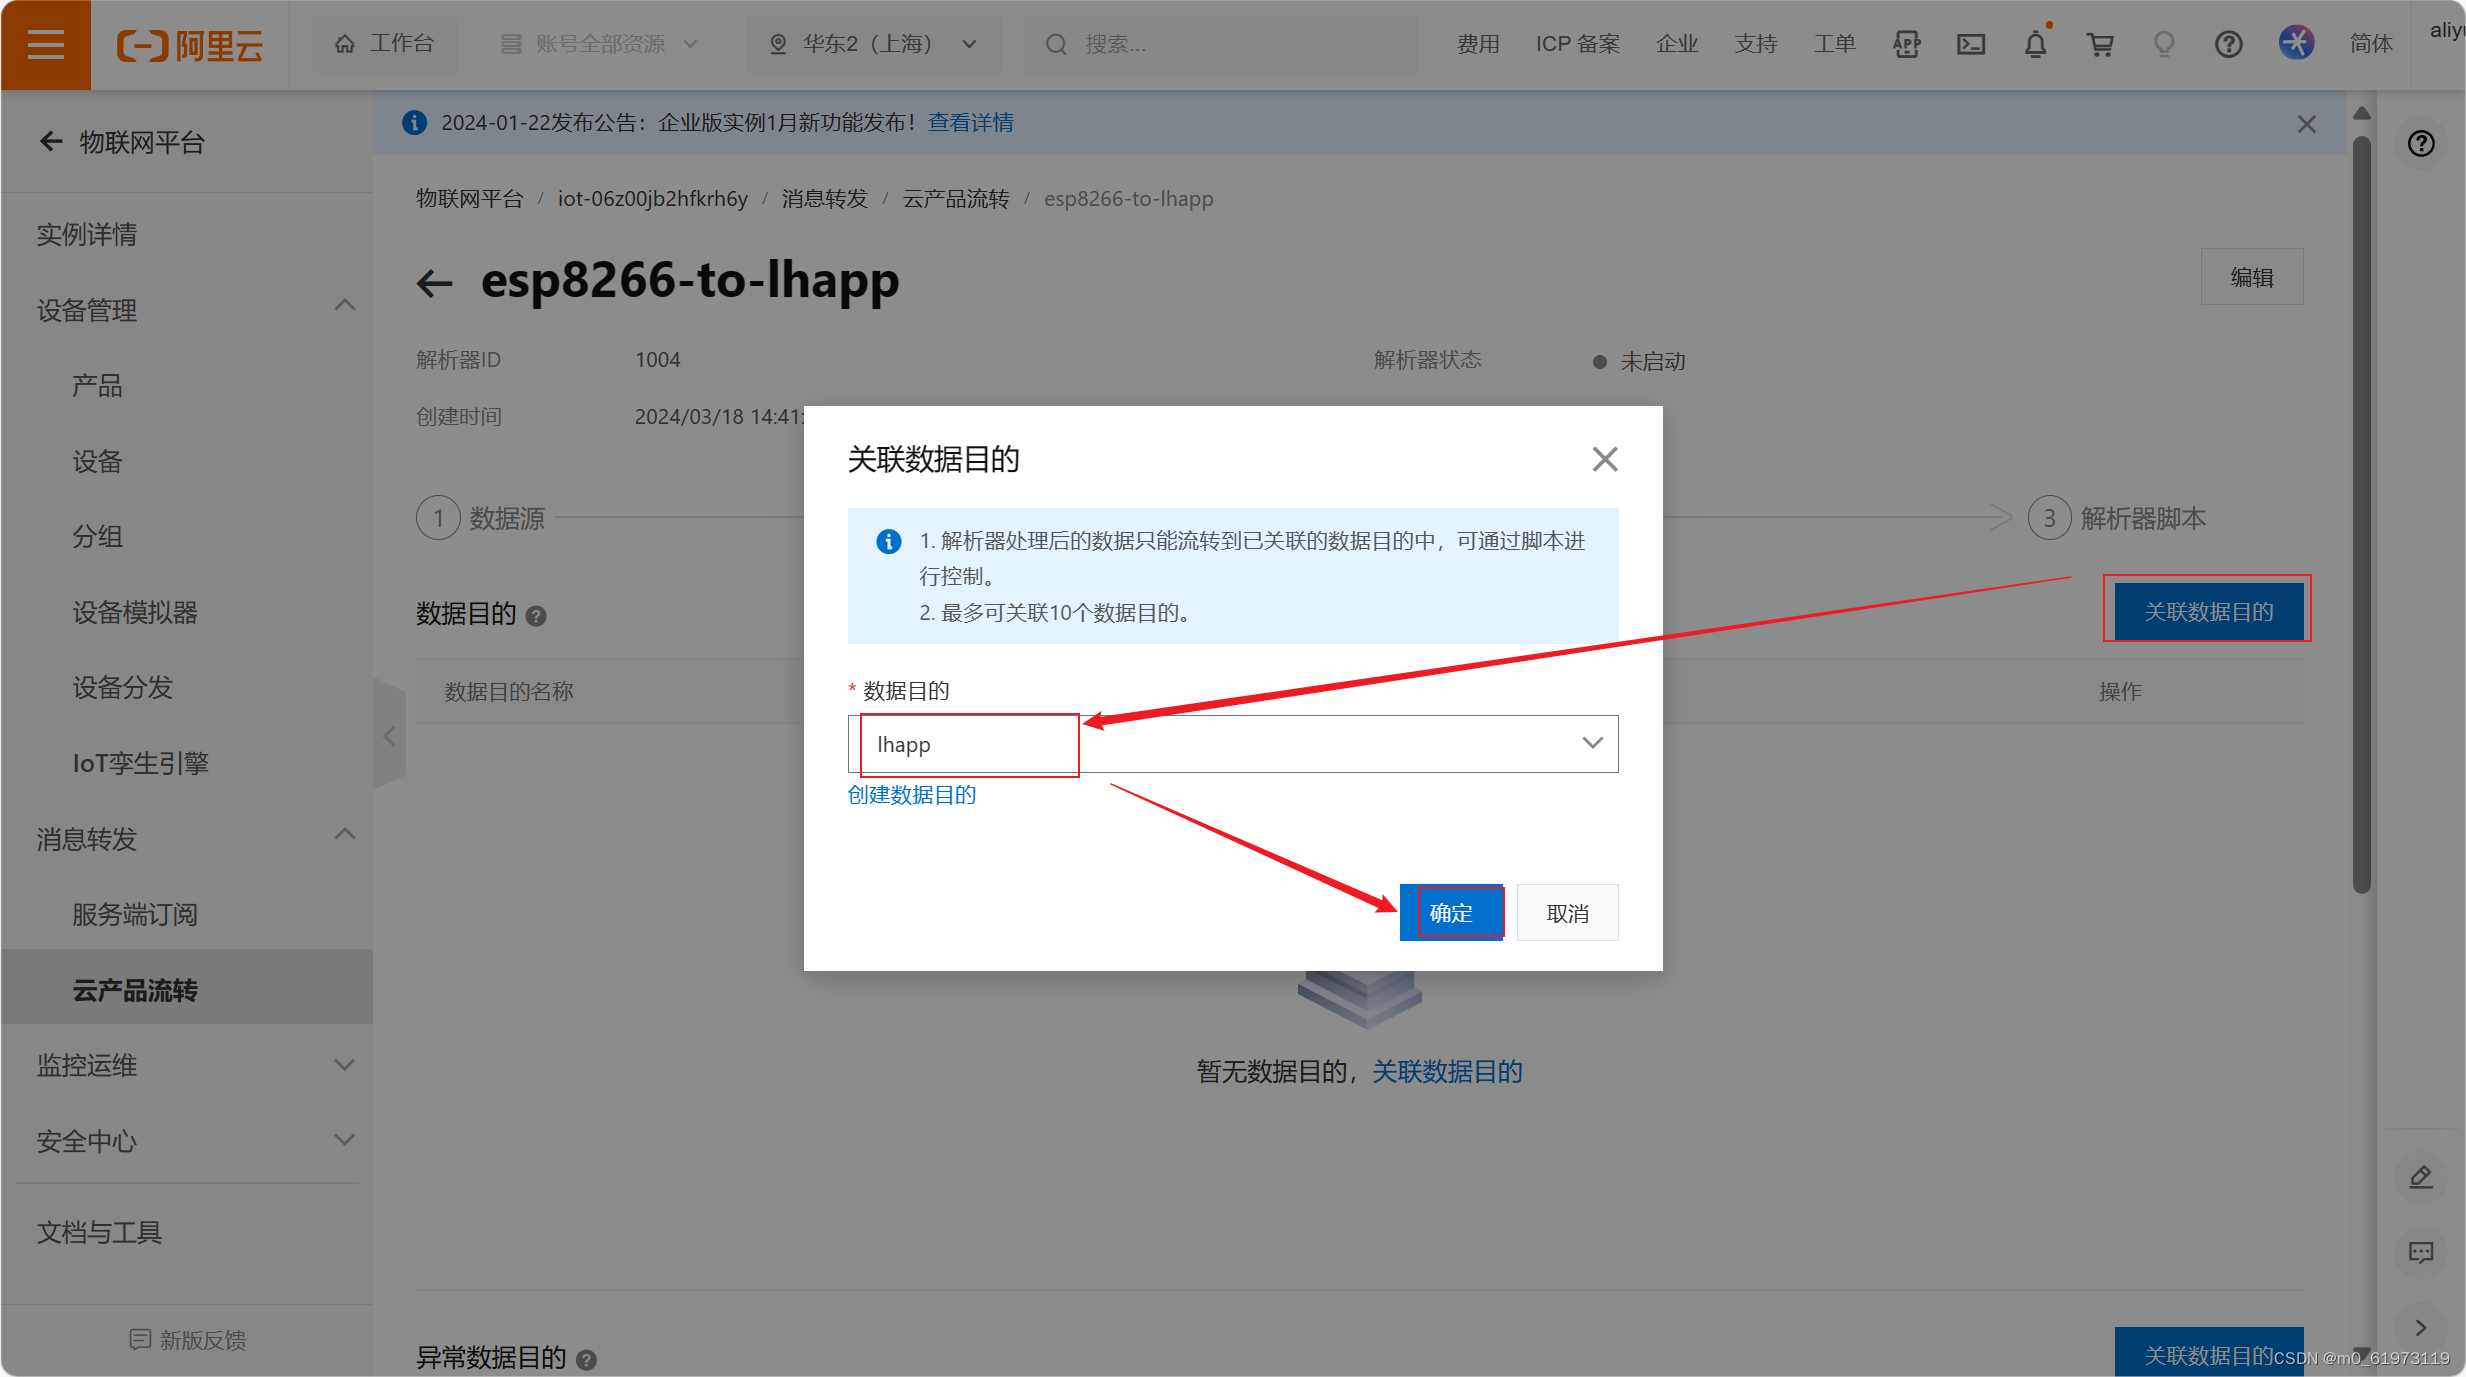The width and height of the screenshot is (2466, 1377).
Task: Click the lightbulb icon in header
Action: pyautogui.click(x=2163, y=44)
